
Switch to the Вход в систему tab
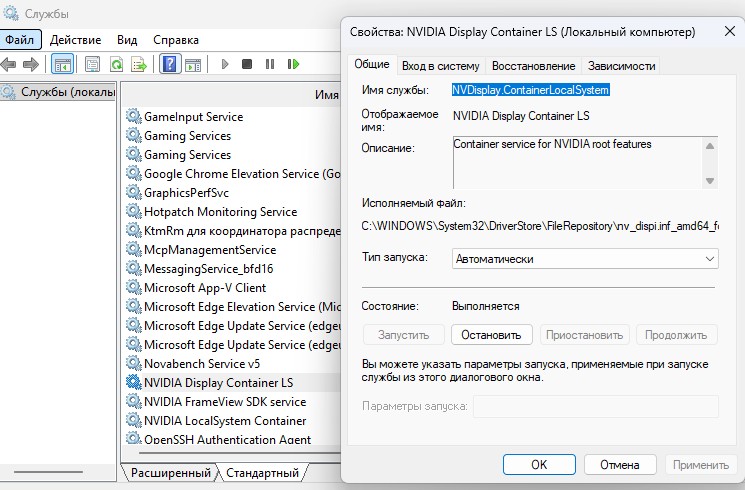pyautogui.click(x=440, y=66)
